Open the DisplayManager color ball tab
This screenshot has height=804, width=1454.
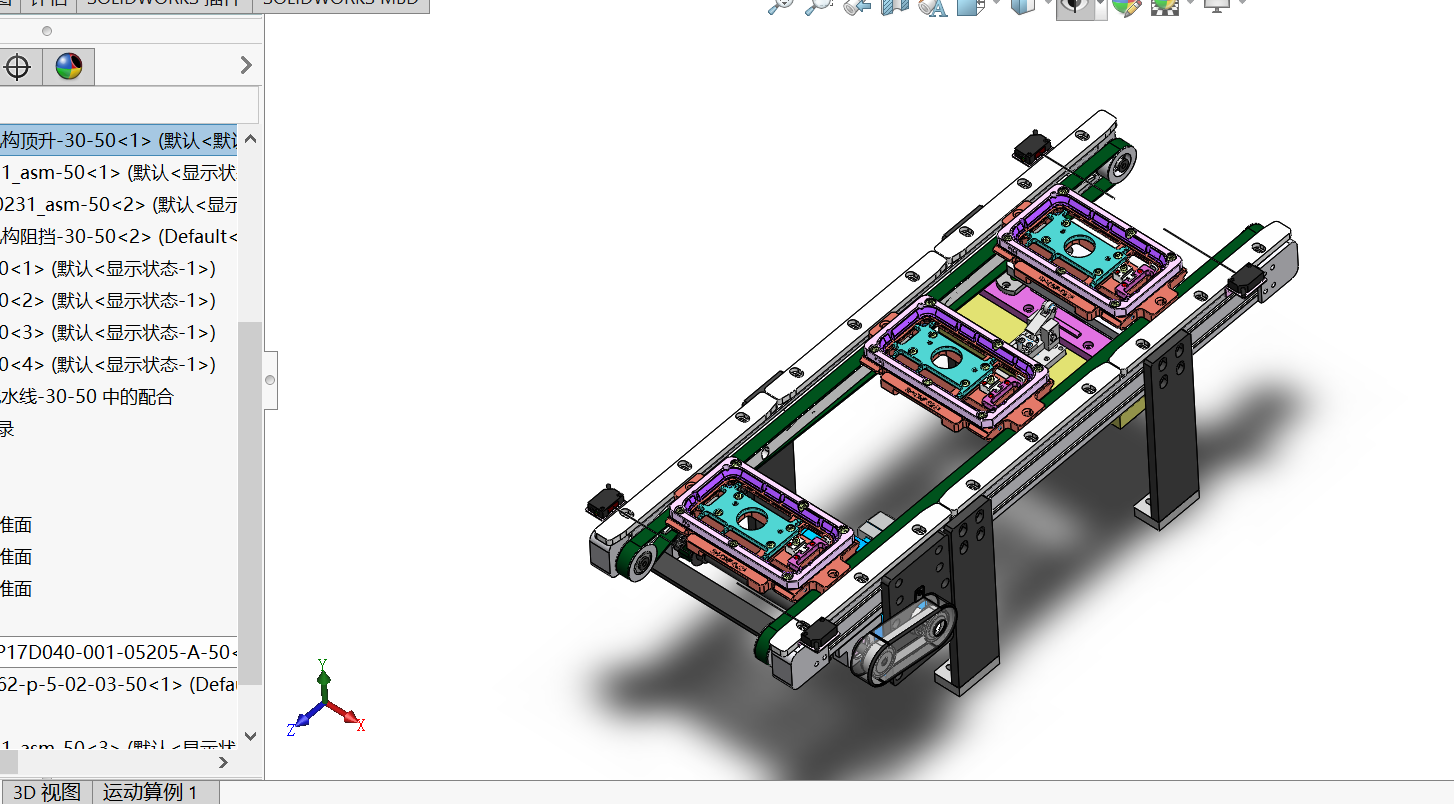(69, 67)
